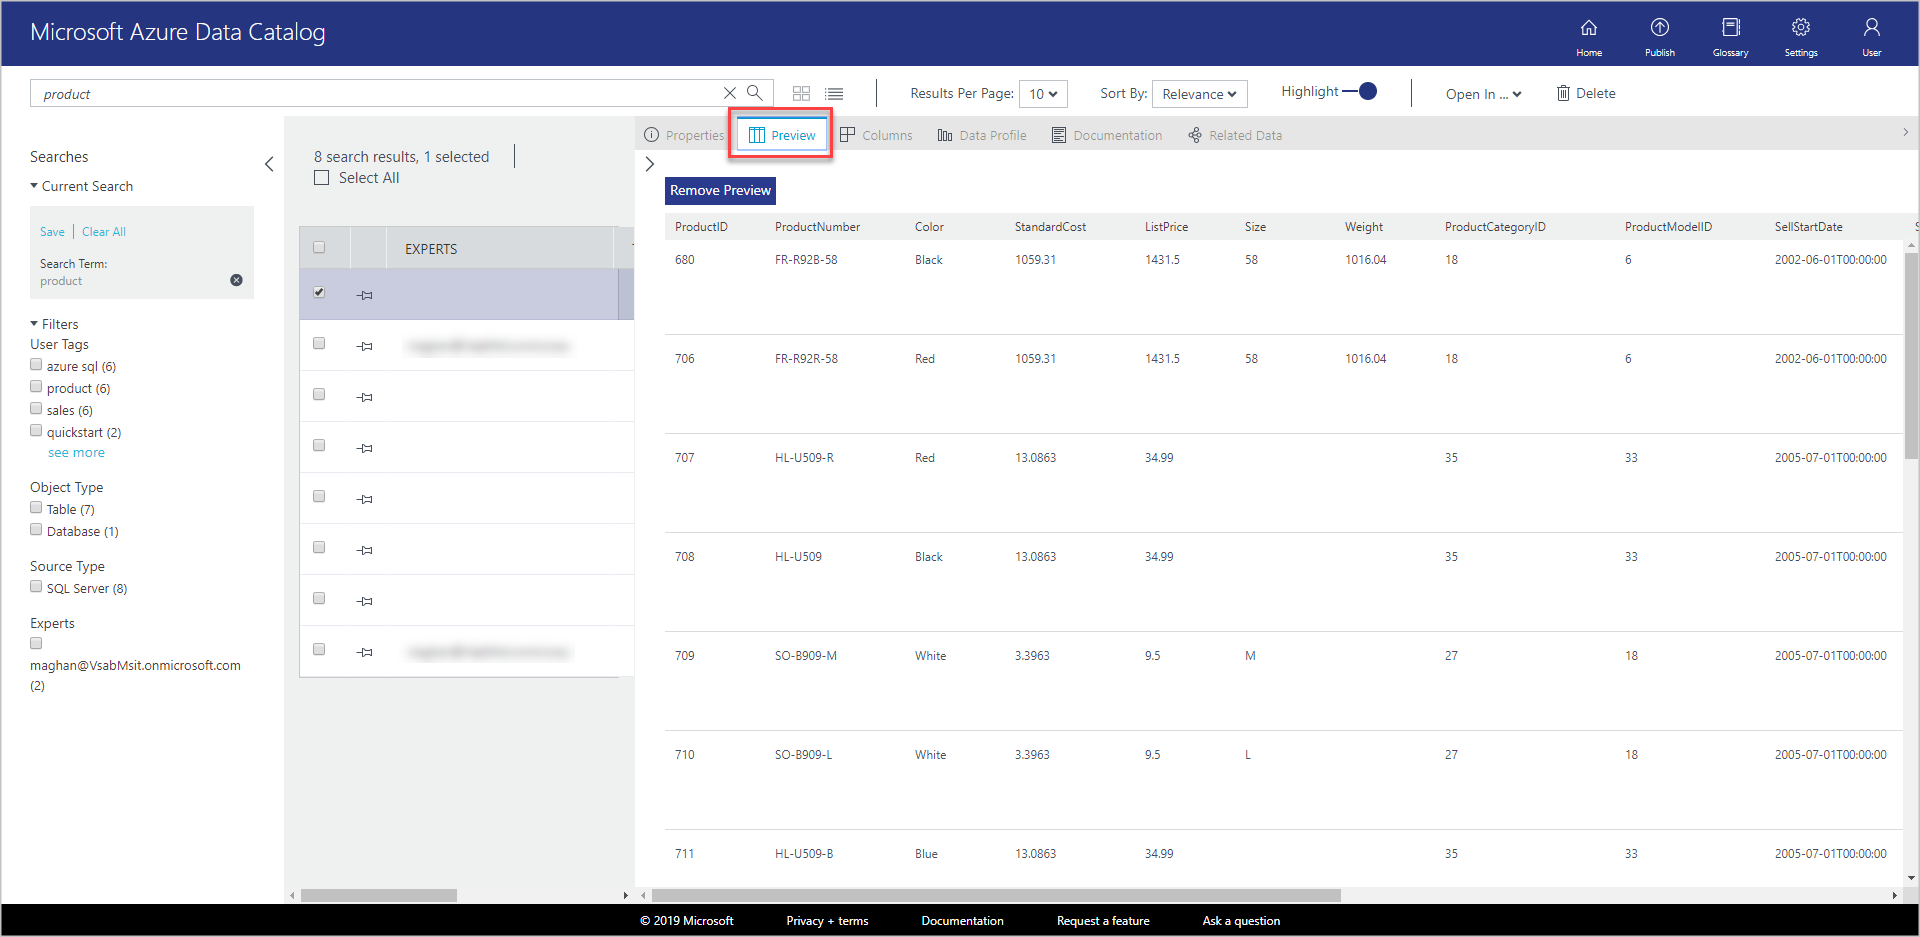Uncheck the selected first result
Screen dimensions: 1920x937
tap(319, 293)
